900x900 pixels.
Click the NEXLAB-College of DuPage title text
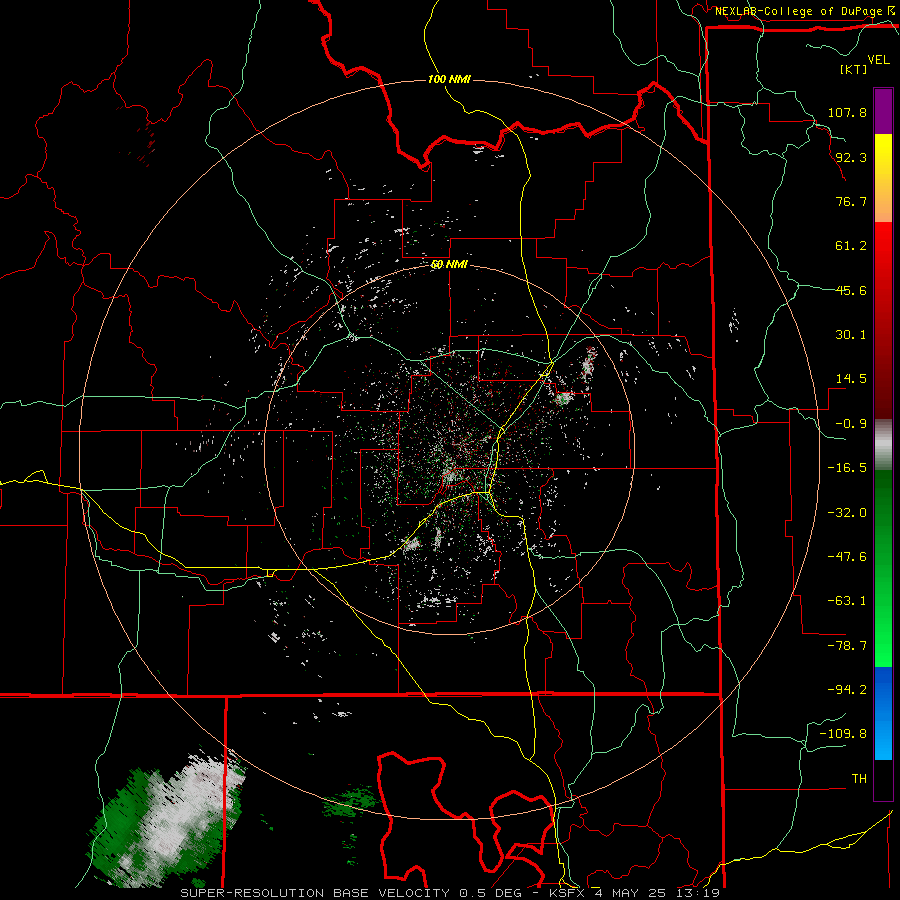[798, 11]
